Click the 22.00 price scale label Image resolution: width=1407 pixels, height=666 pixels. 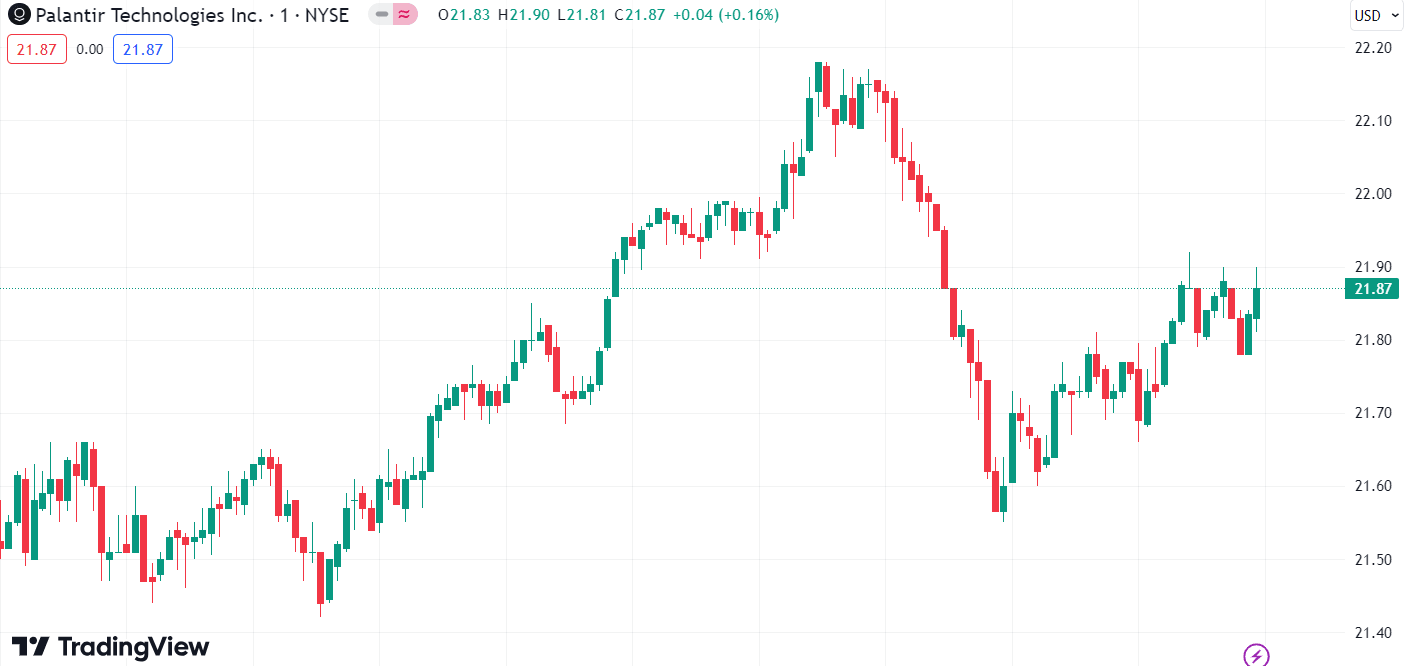pos(1373,194)
